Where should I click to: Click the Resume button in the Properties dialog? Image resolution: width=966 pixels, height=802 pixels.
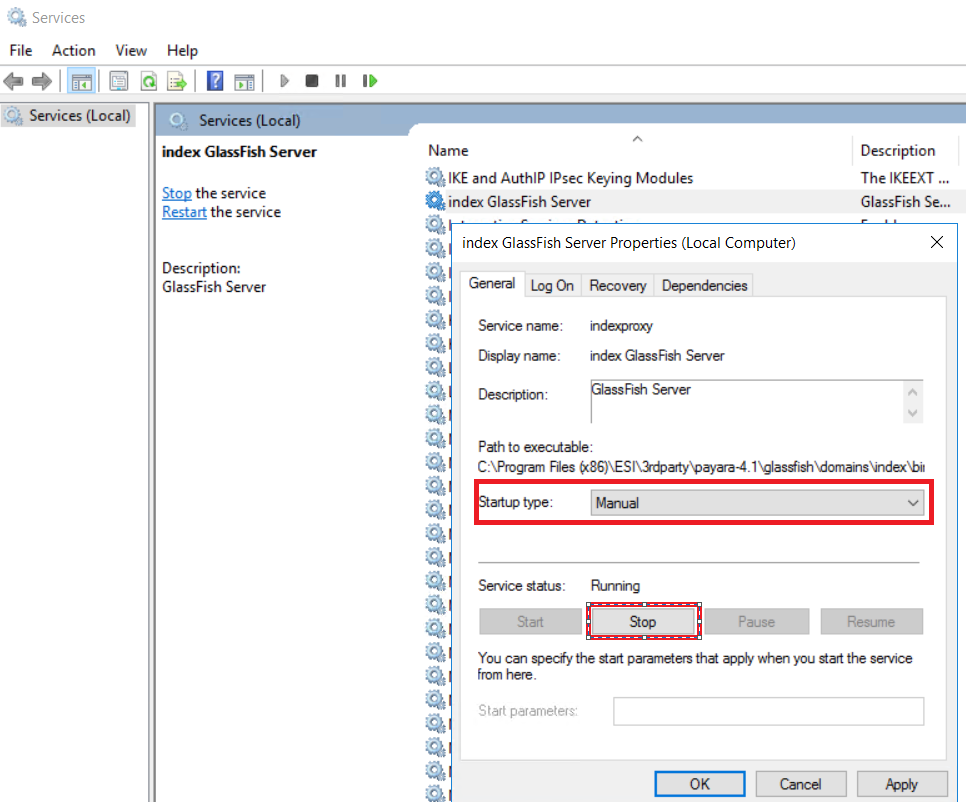tap(871, 622)
